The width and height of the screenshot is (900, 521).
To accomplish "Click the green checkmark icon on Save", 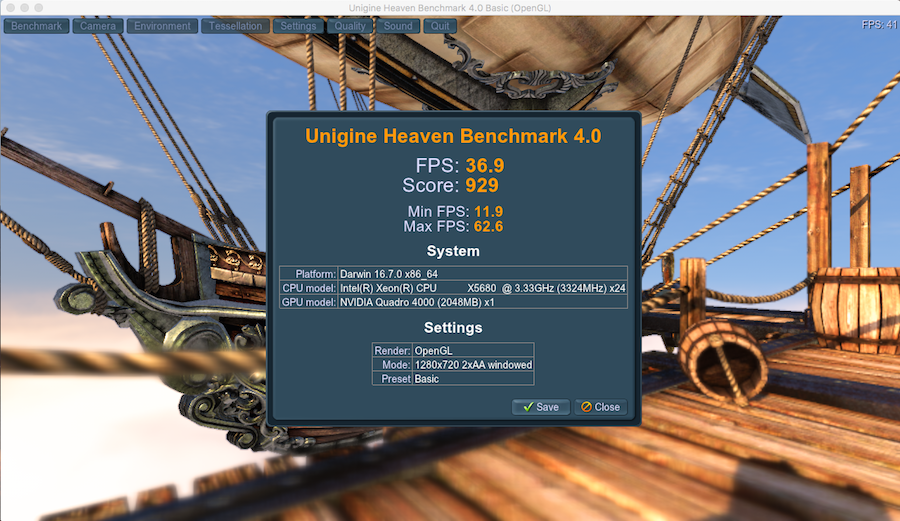I will [528, 406].
